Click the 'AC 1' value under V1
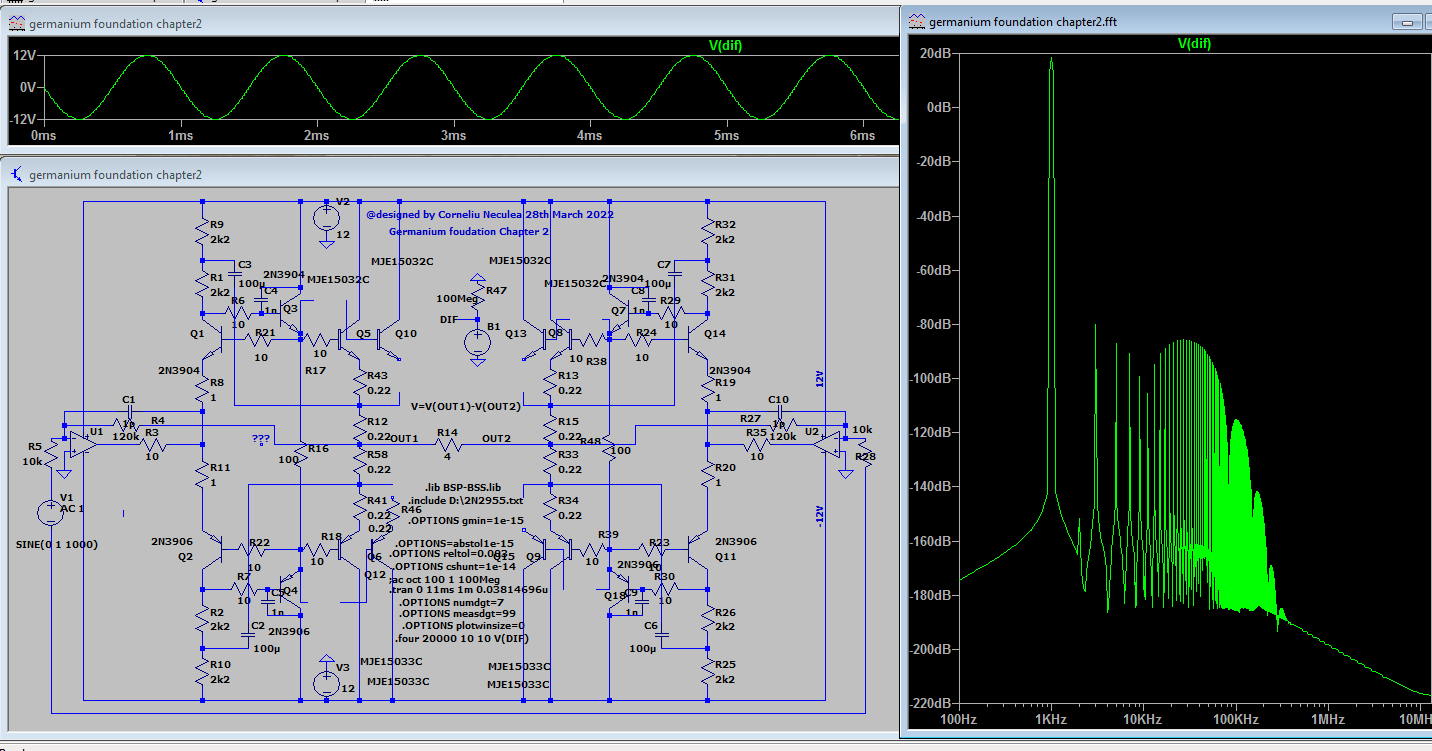The height and width of the screenshot is (751, 1432). click(74, 508)
